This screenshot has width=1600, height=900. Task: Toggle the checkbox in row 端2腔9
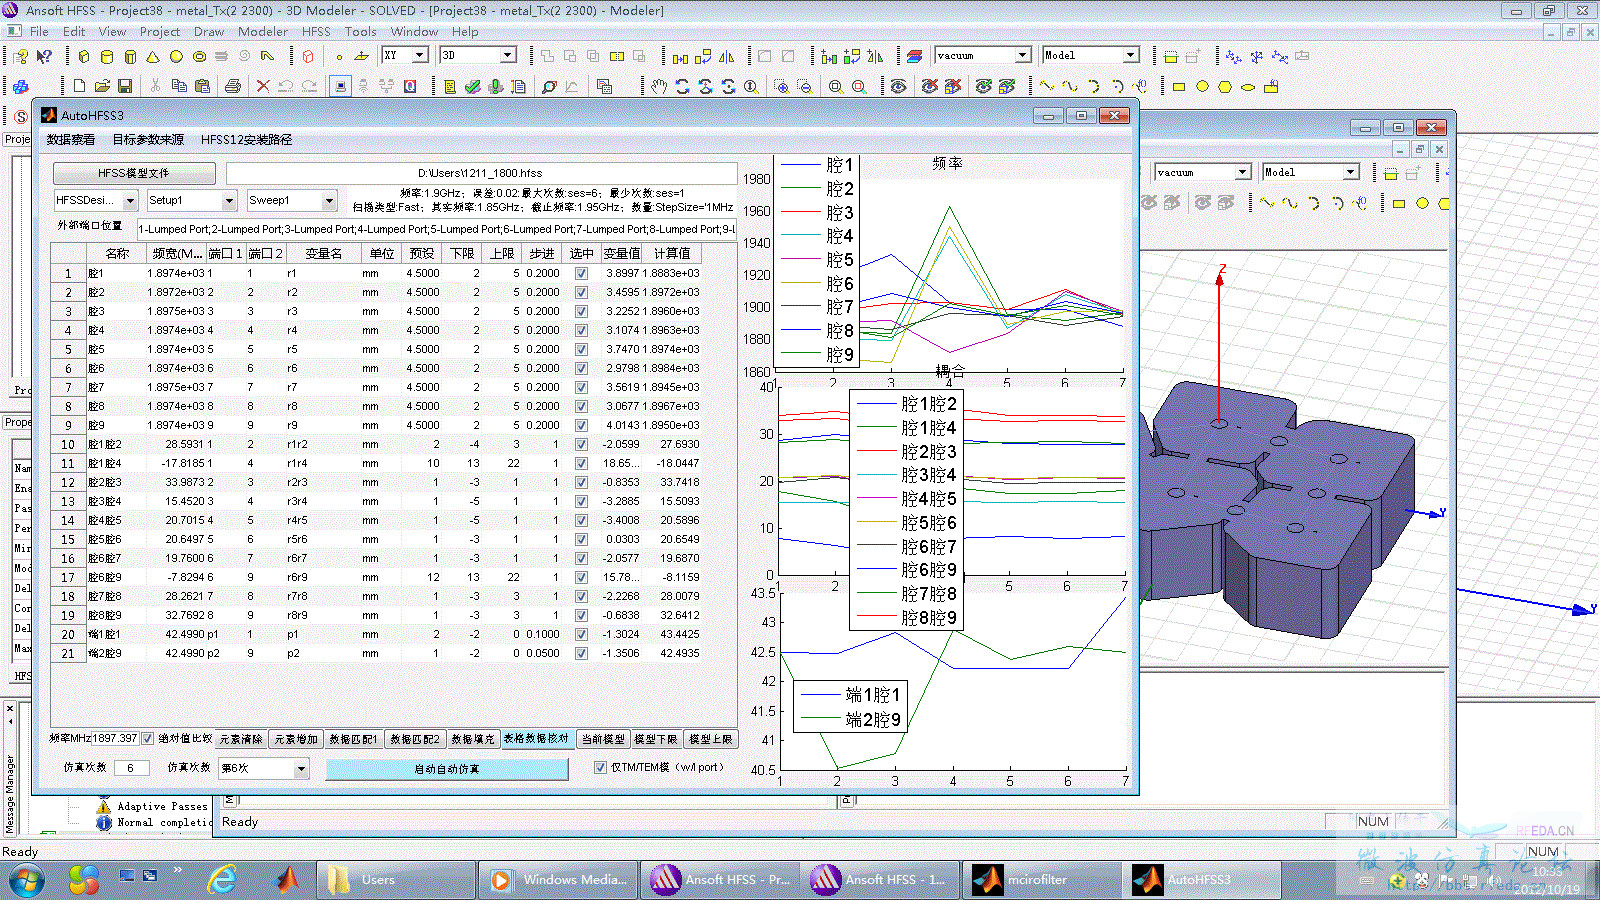click(581, 653)
